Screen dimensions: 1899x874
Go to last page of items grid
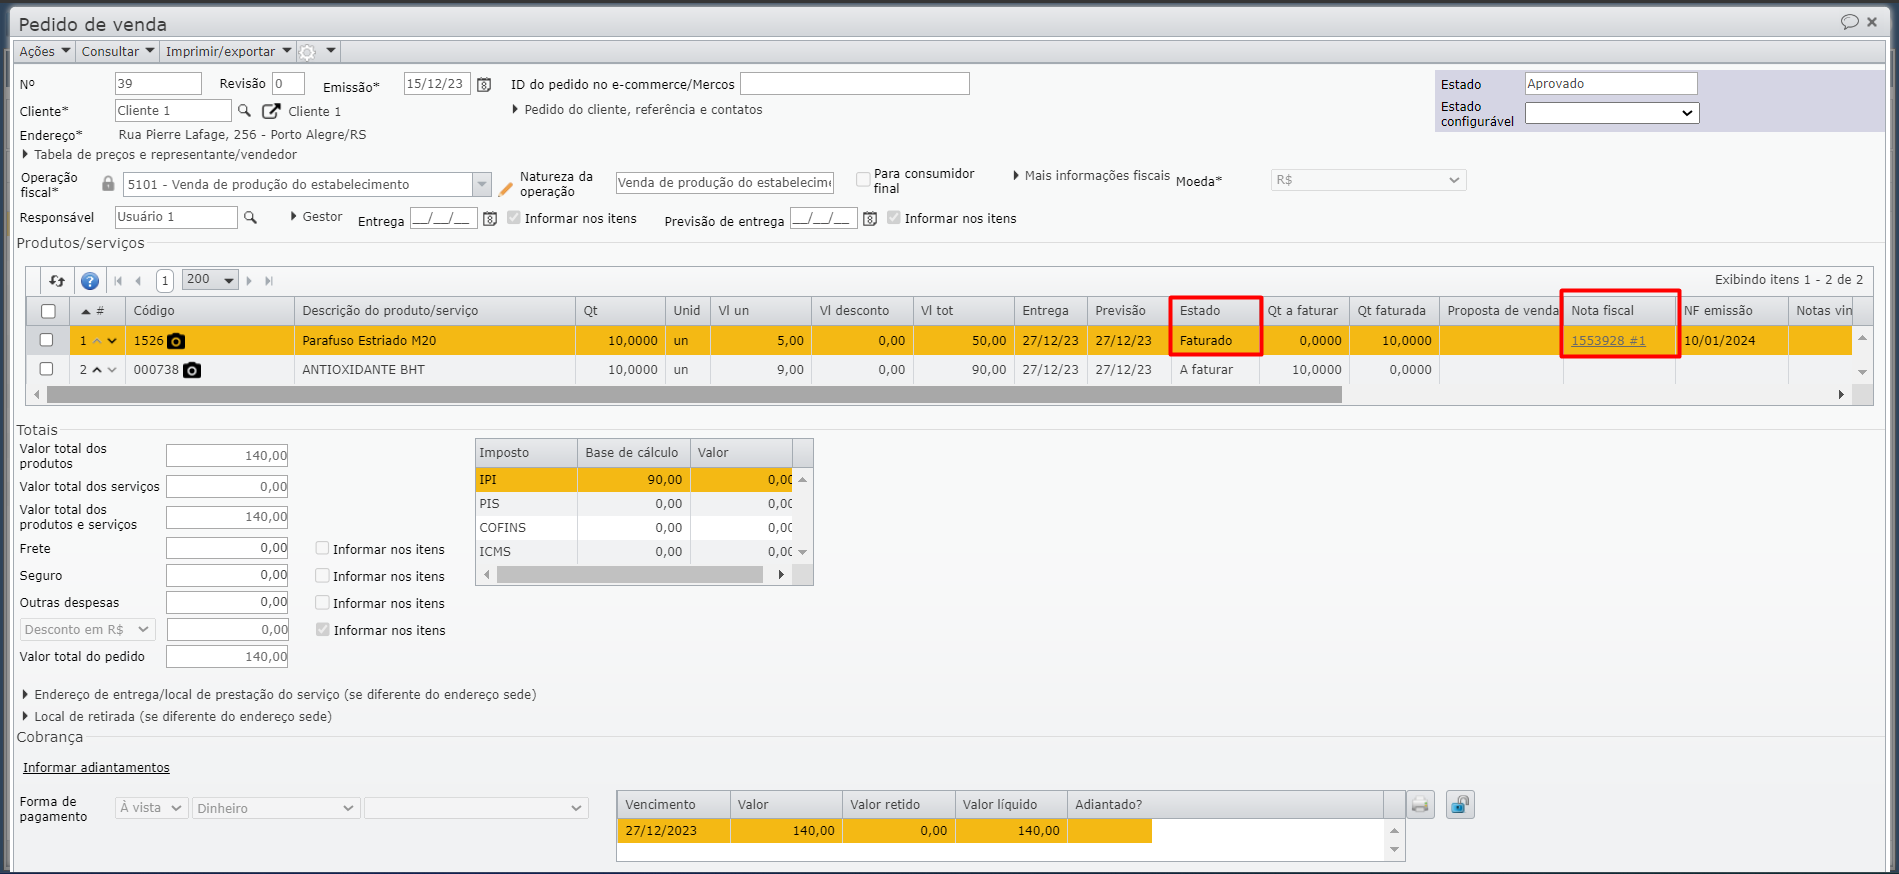click(269, 281)
